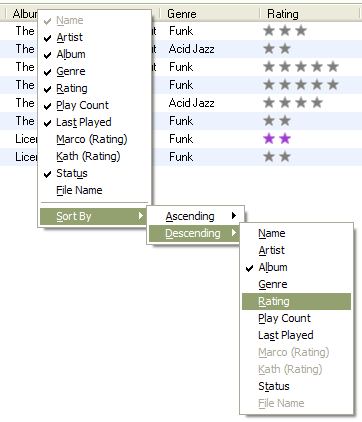The height and width of the screenshot is (422, 362).
Task: Select the checked Album sort option
Action: [273, 267]
